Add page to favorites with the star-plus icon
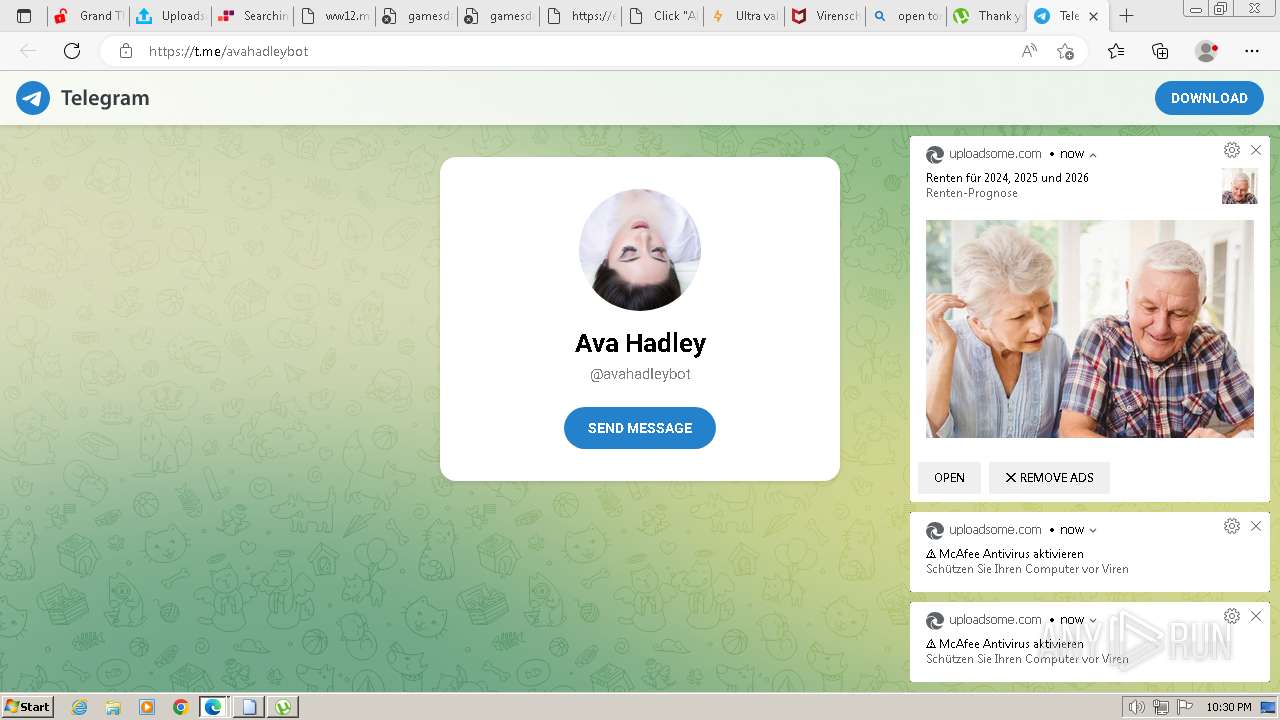The image size is (1280, 720). [x=1065, y=51]
